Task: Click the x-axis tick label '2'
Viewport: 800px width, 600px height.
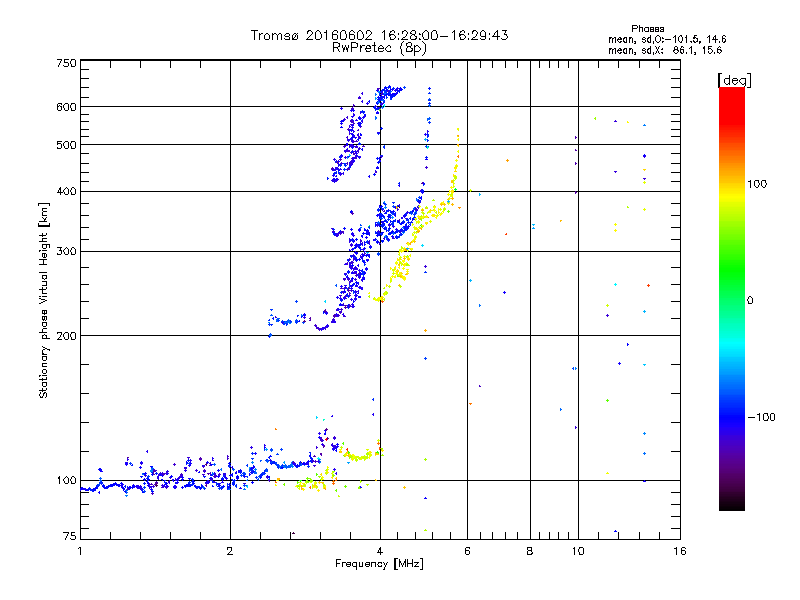Action: click(230, 551)
